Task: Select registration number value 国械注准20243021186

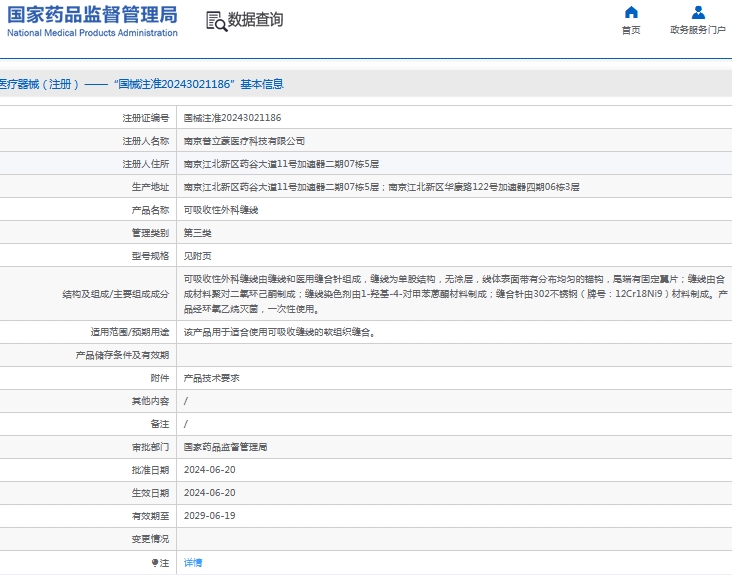Action: [x=232, y=118]
